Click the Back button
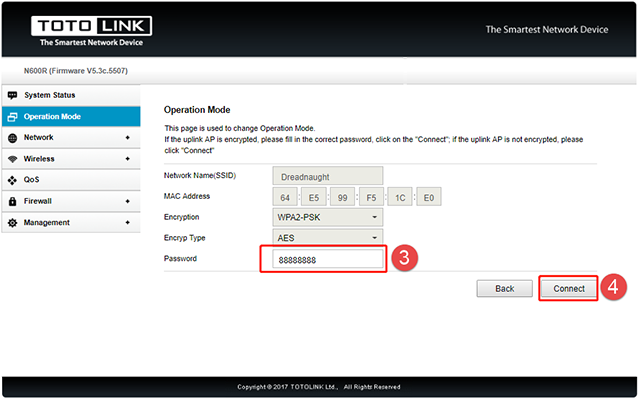 (504, 289)
